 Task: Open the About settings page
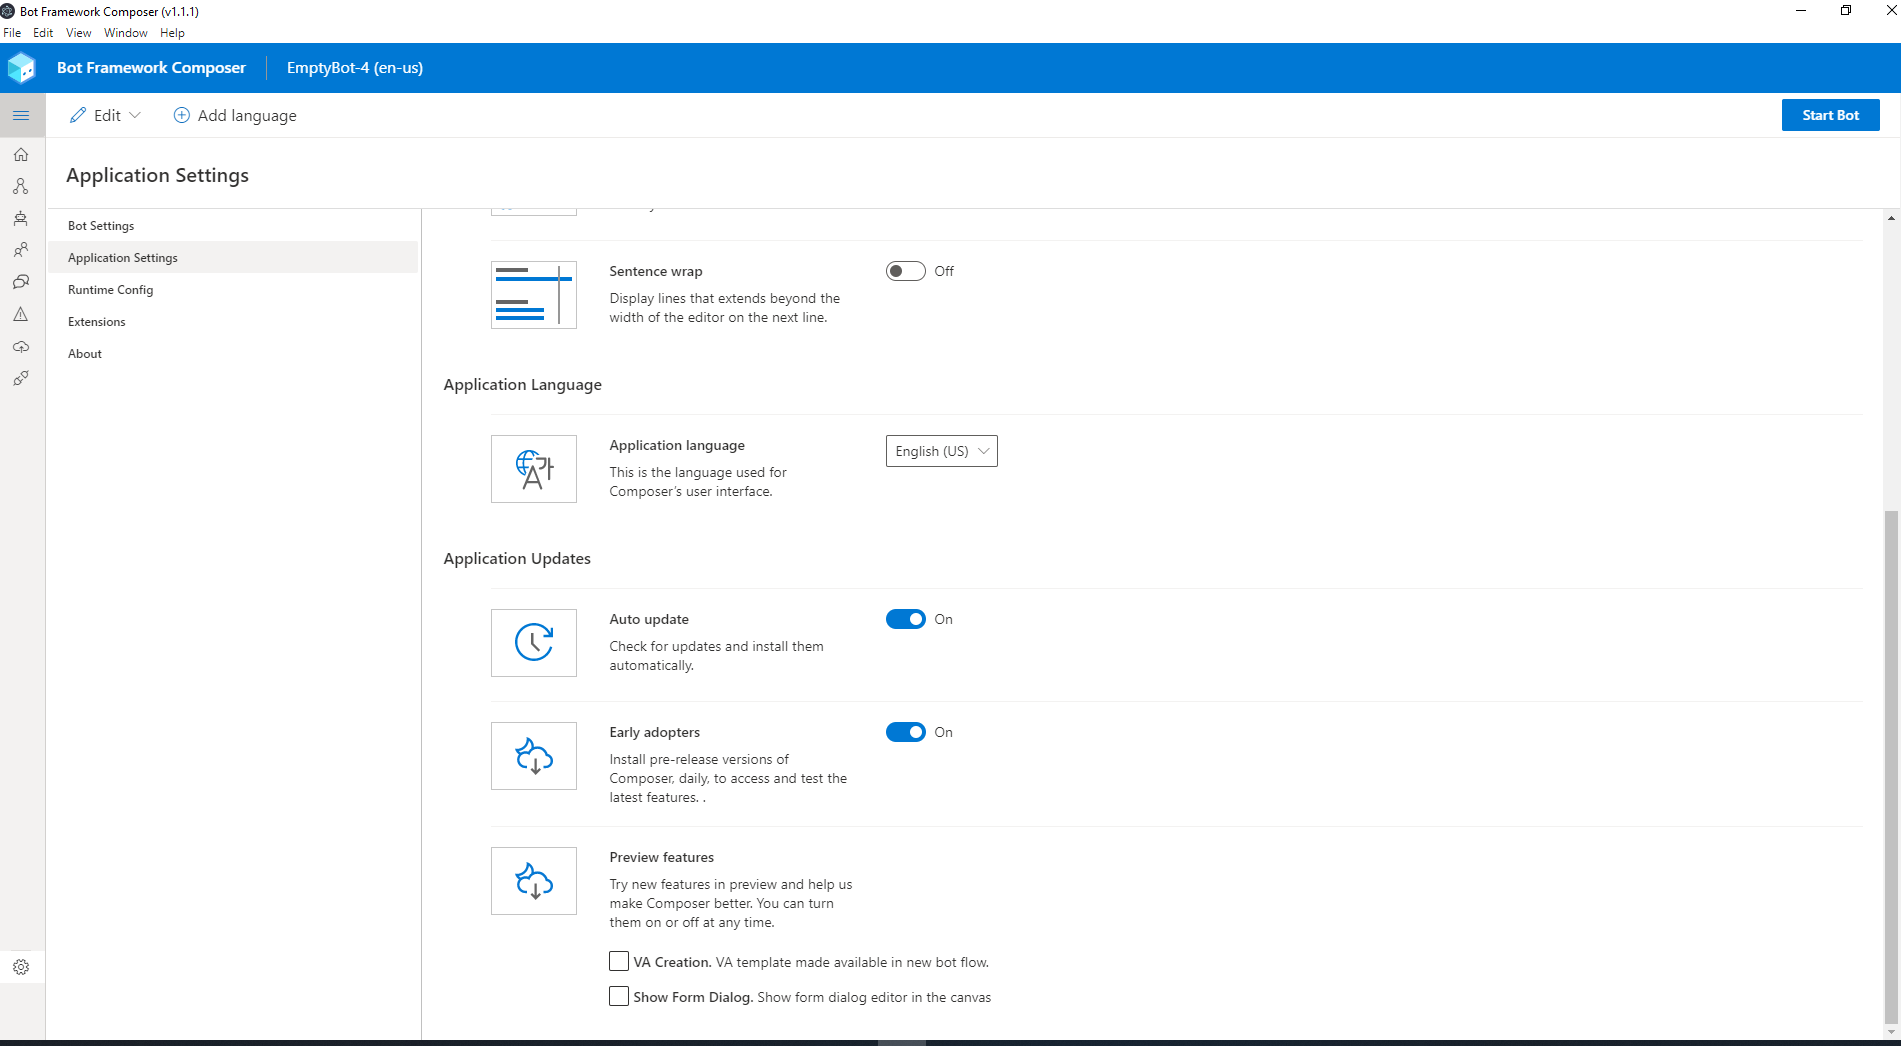[233, 354]
